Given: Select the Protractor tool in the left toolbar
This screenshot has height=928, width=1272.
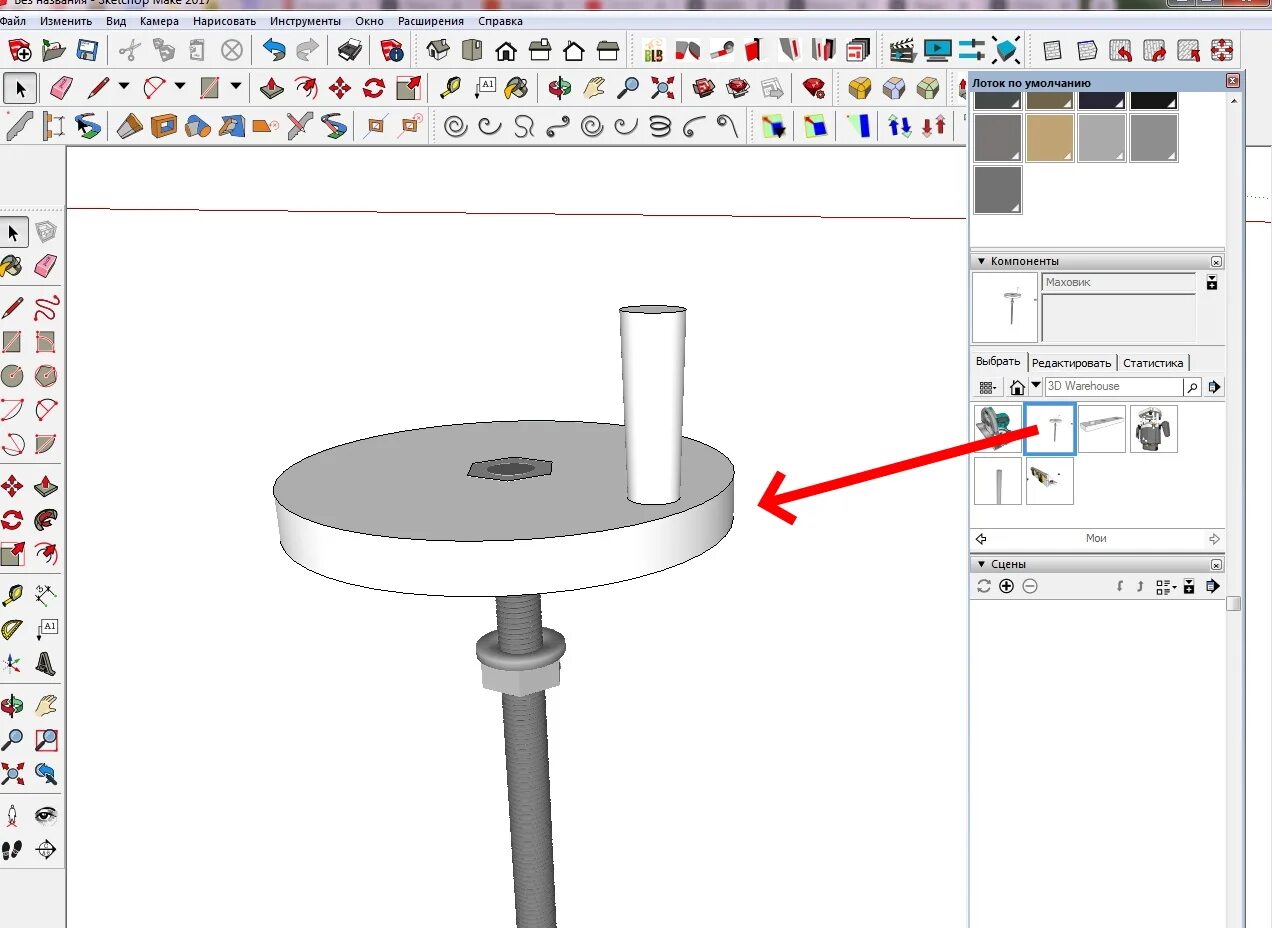Looking at the screenshot, I should click(12, 630).
